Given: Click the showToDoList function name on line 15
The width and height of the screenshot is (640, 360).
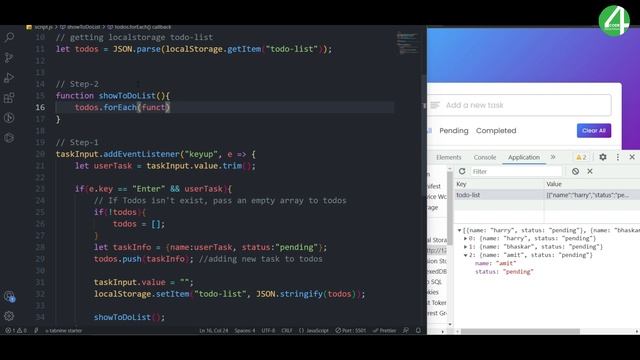Looking at the screenshot, I should (x=127, y=96).
